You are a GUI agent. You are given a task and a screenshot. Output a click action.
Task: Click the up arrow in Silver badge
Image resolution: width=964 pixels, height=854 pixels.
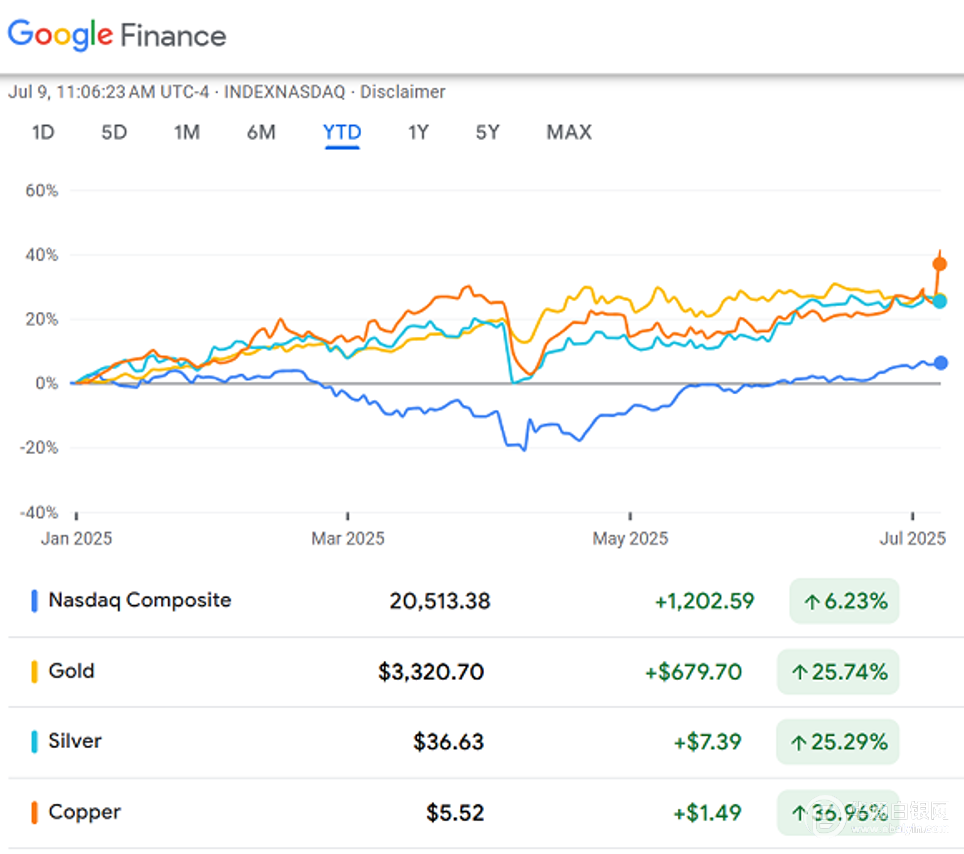click(799, 743)
